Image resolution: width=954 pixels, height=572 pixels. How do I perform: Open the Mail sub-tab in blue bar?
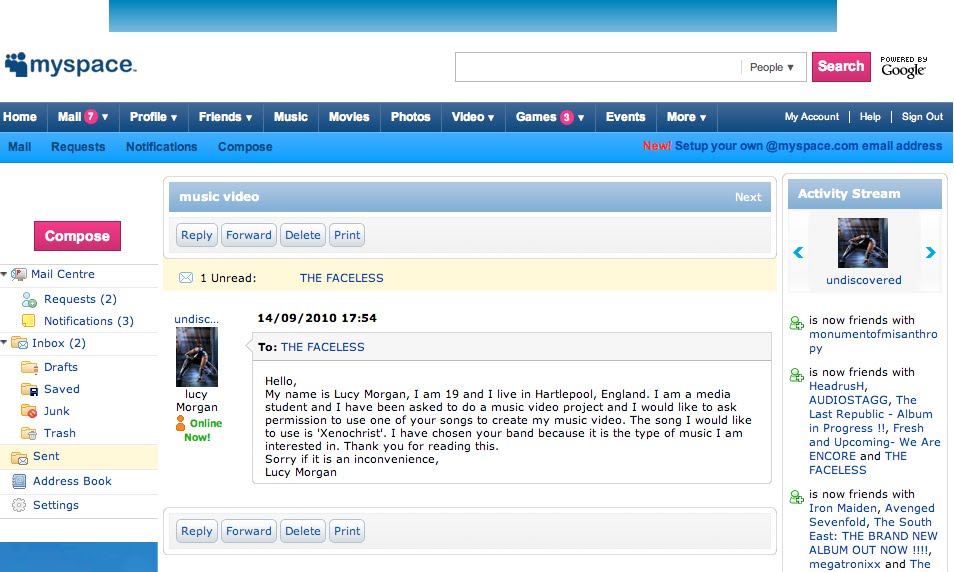[x=19, y=147]
